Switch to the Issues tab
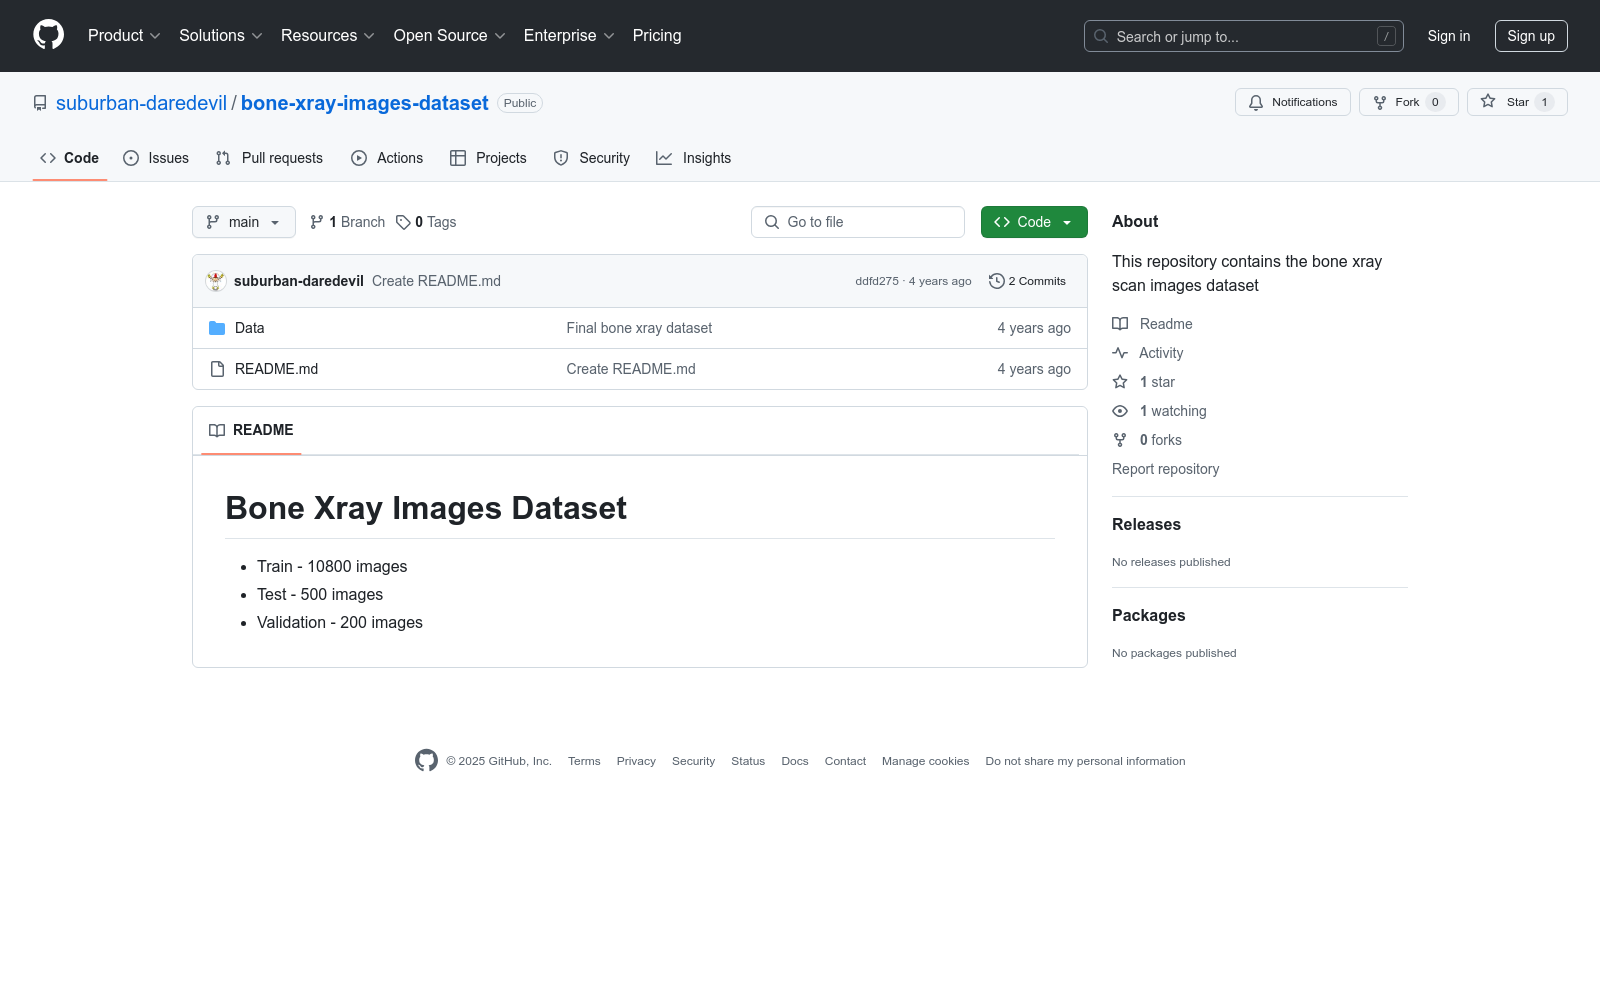Screen dimensions: 1600x1000 [x=156, y=158]
